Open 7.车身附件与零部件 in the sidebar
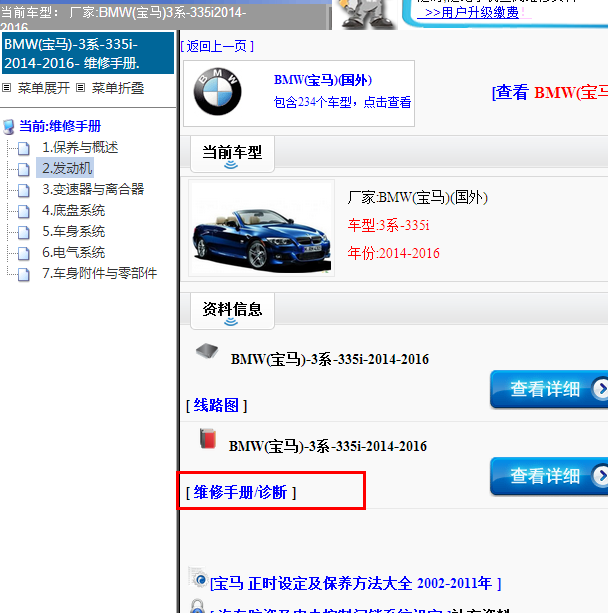The width and height of the screenshot is (608, 613). pyautogui.click(x=99, y=273)
